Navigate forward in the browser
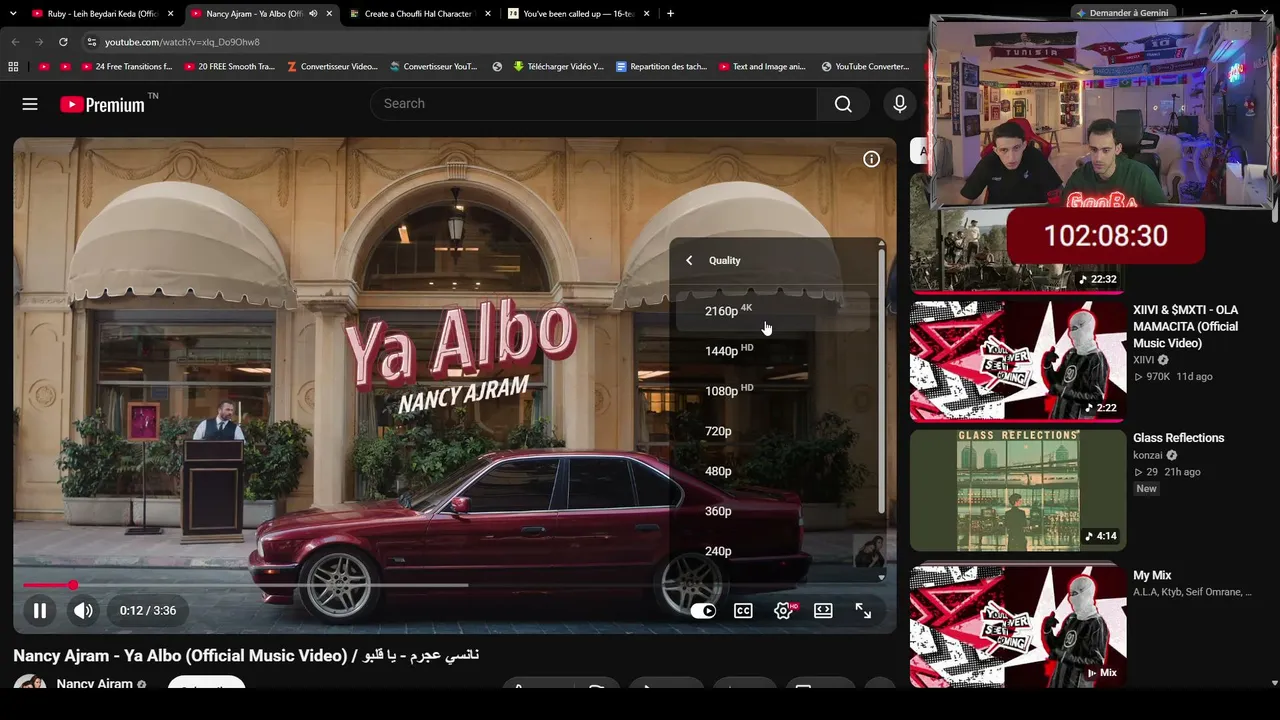 pos(39,42)
